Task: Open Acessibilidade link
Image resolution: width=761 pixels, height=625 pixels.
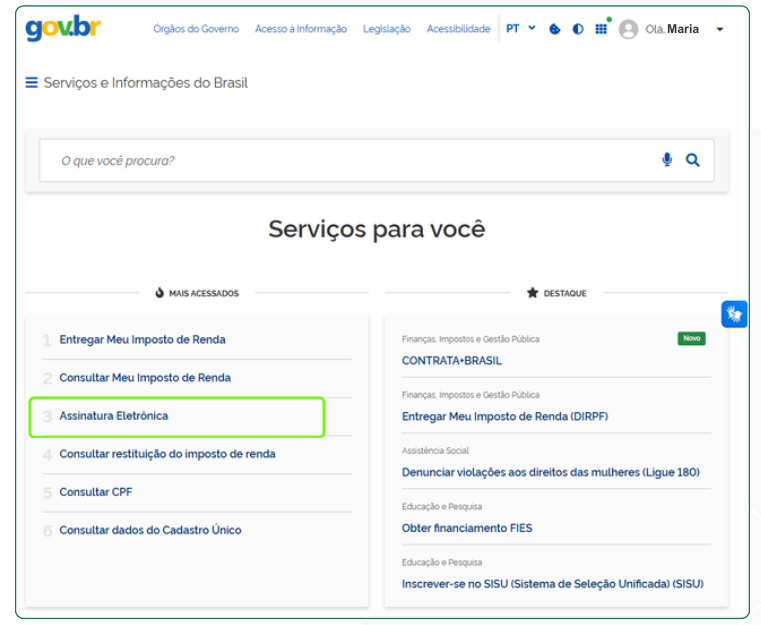Action: (459, 29)
